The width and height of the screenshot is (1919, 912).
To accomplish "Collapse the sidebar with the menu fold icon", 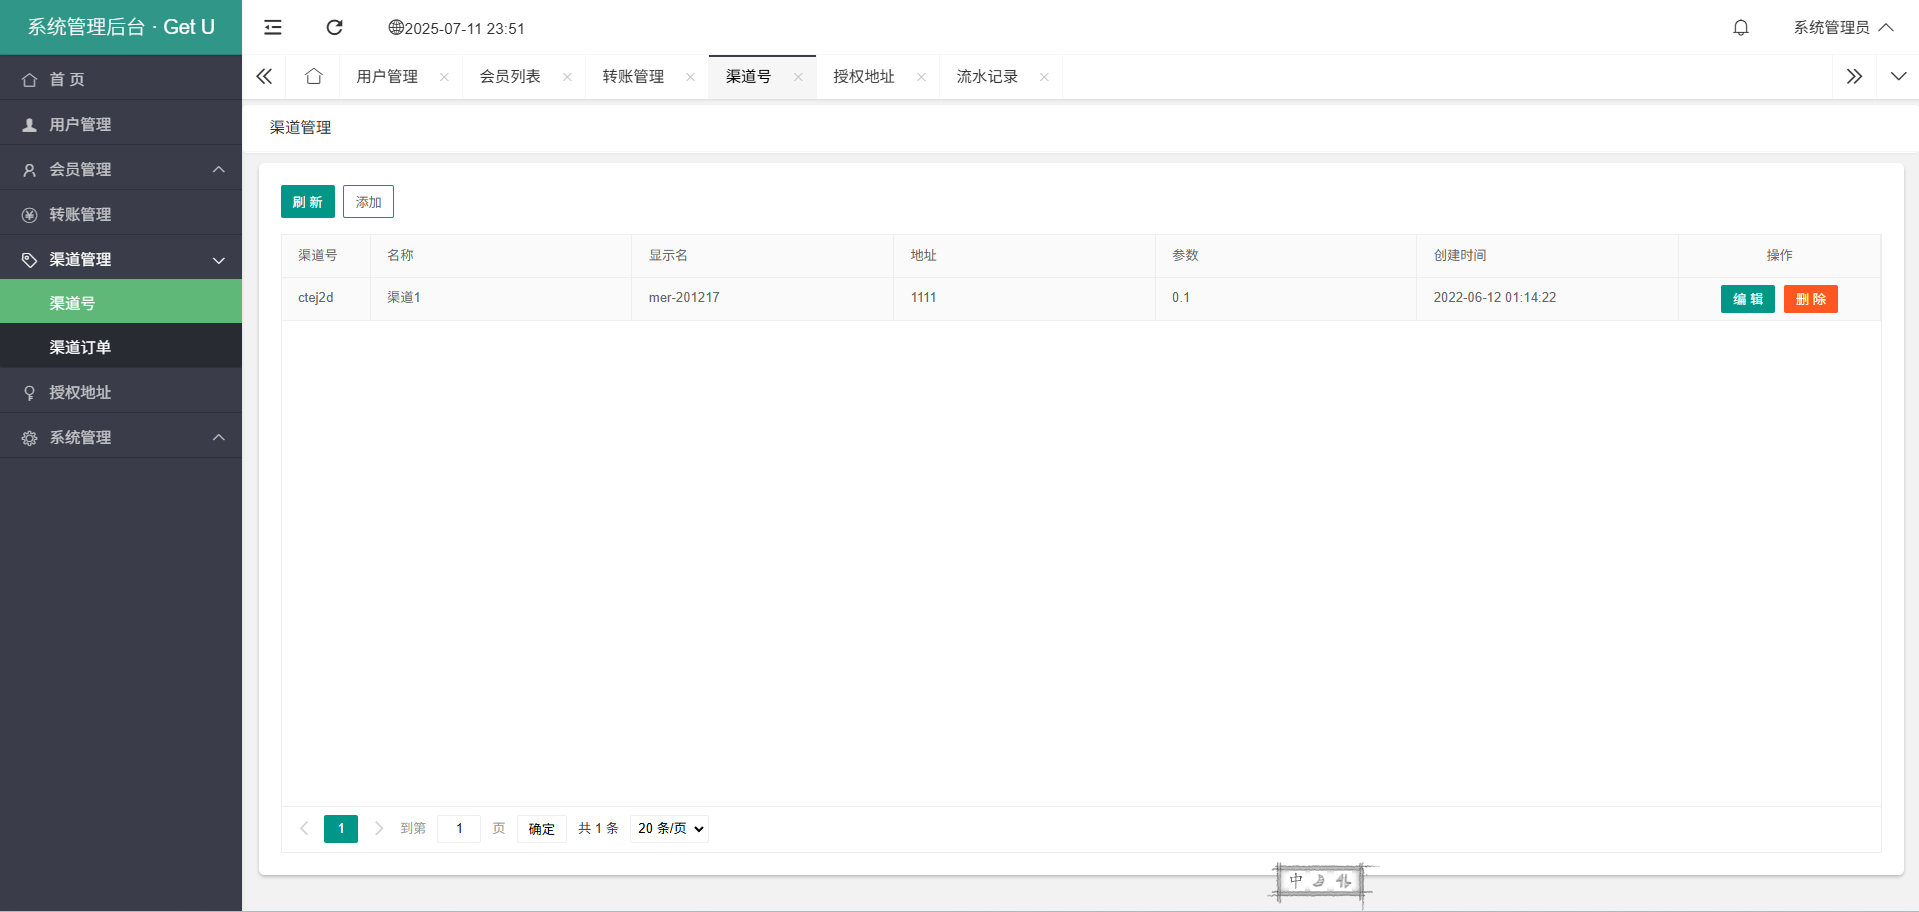I will (x=272, y=28).
